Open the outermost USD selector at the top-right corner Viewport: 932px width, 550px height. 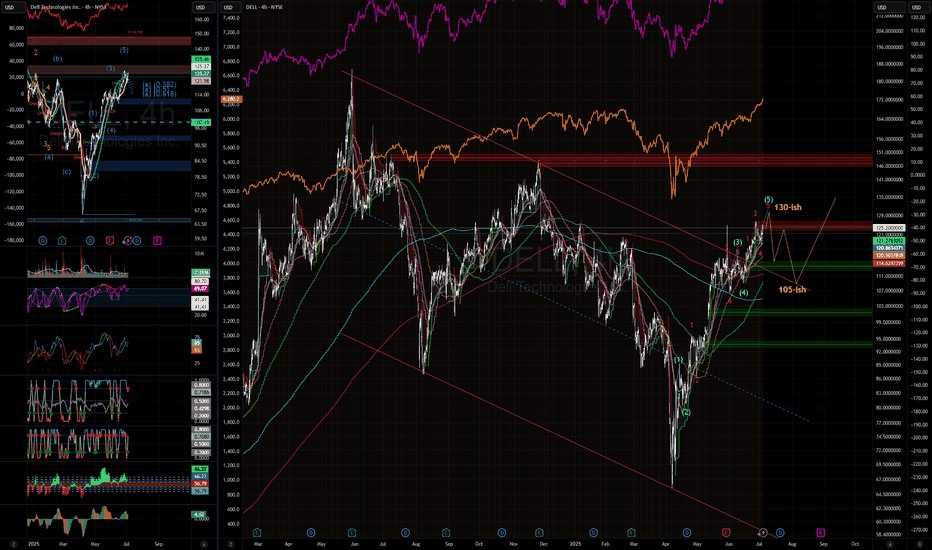pos(919,7)
